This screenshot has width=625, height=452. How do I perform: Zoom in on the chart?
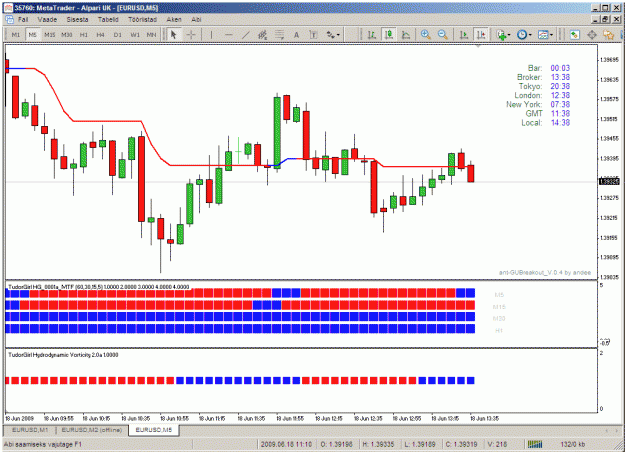coord(426,35)
